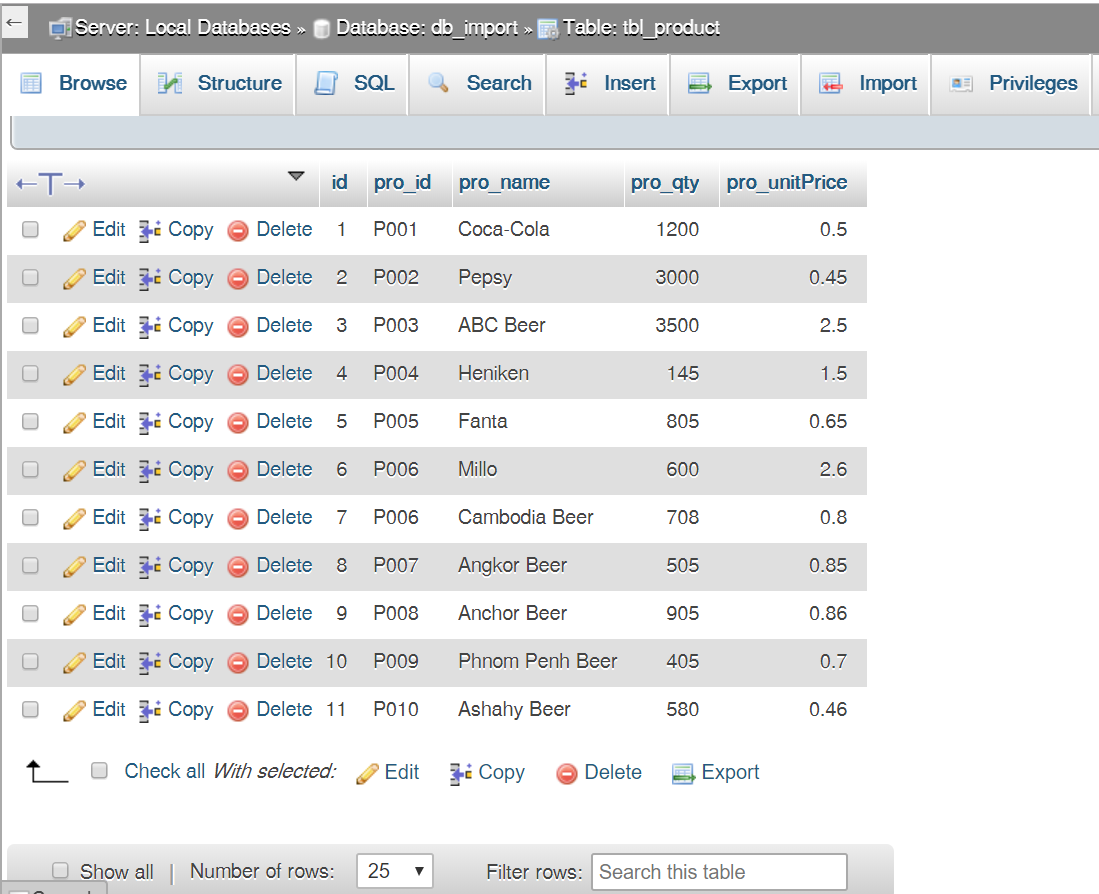The width and height of the screenshot is (1099, 894).
Task: Sort by the pro_unitPrice column header
Action: [x=786, y=182]
